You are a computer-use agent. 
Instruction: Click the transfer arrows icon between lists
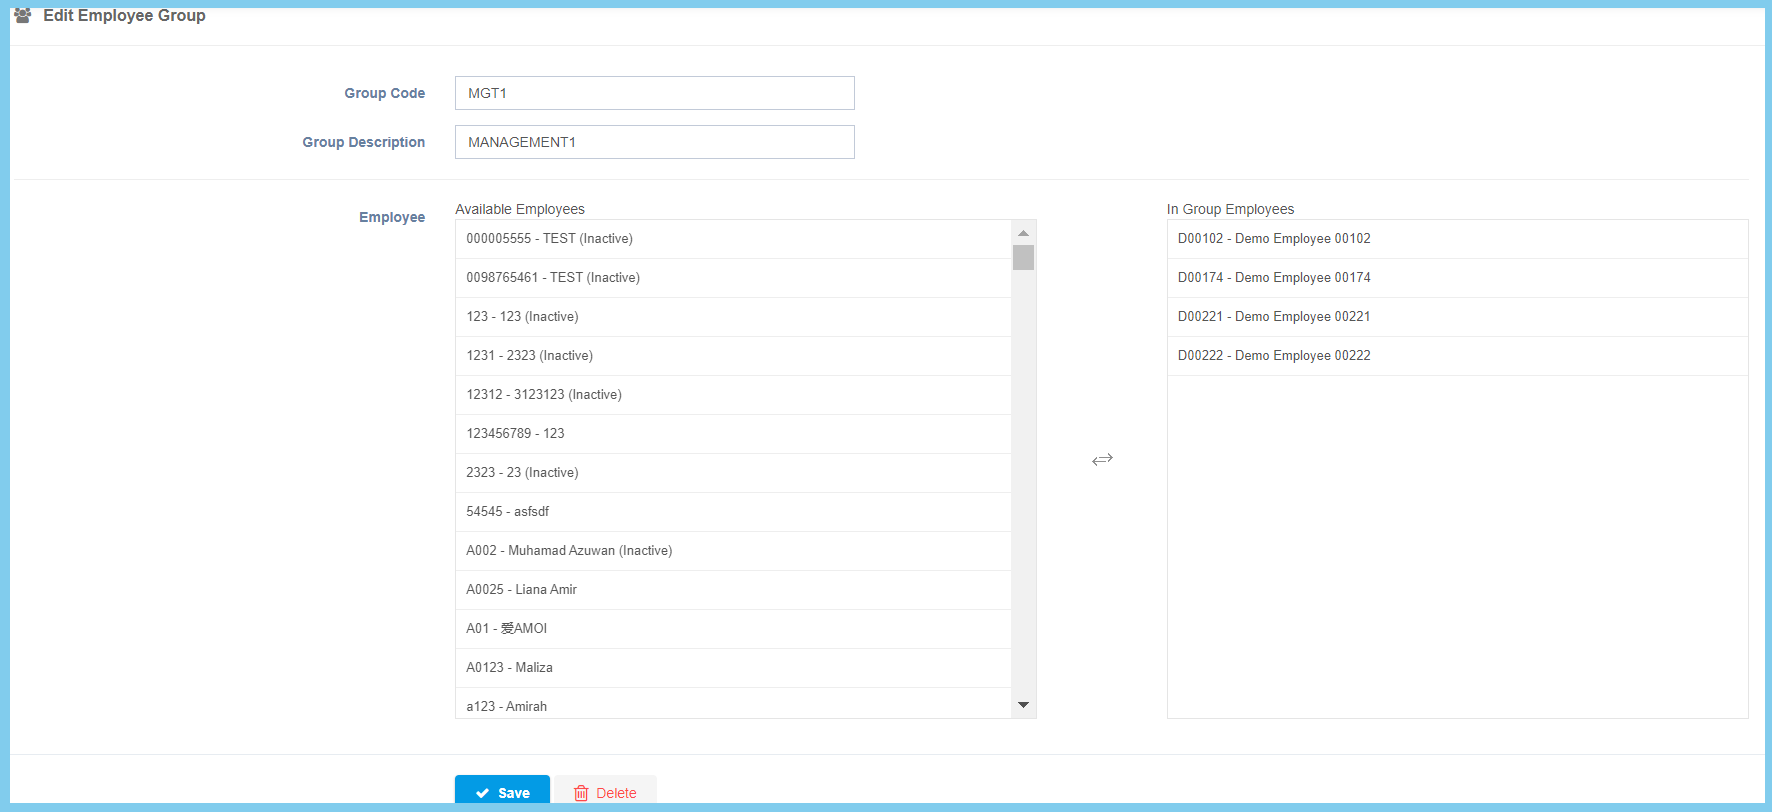[x=1102, y=460]
